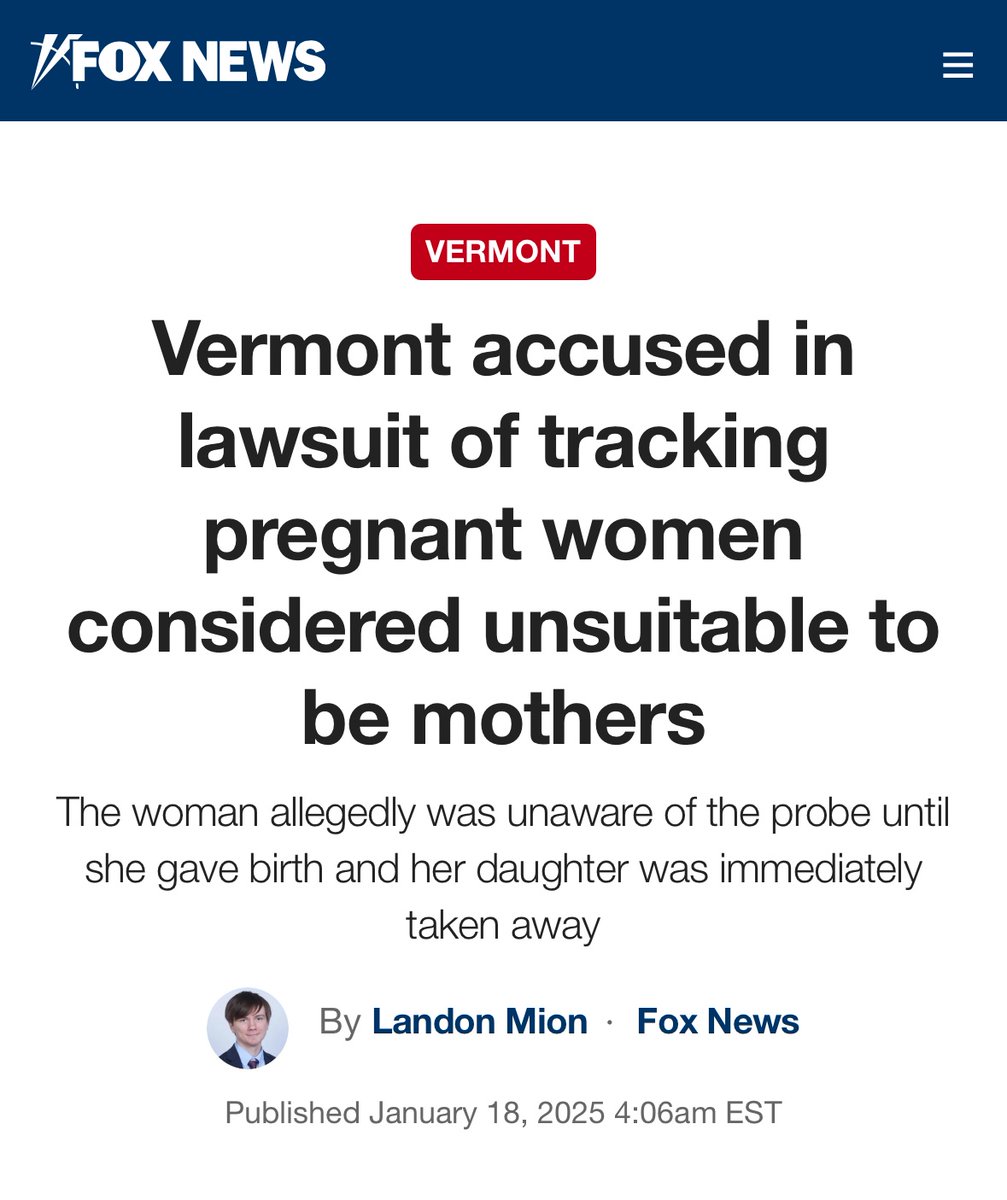Viewport: 1007px width, 1200px height.
Task: Click "Vermont accused in" headline line
Action: click(x=503, y=348)
